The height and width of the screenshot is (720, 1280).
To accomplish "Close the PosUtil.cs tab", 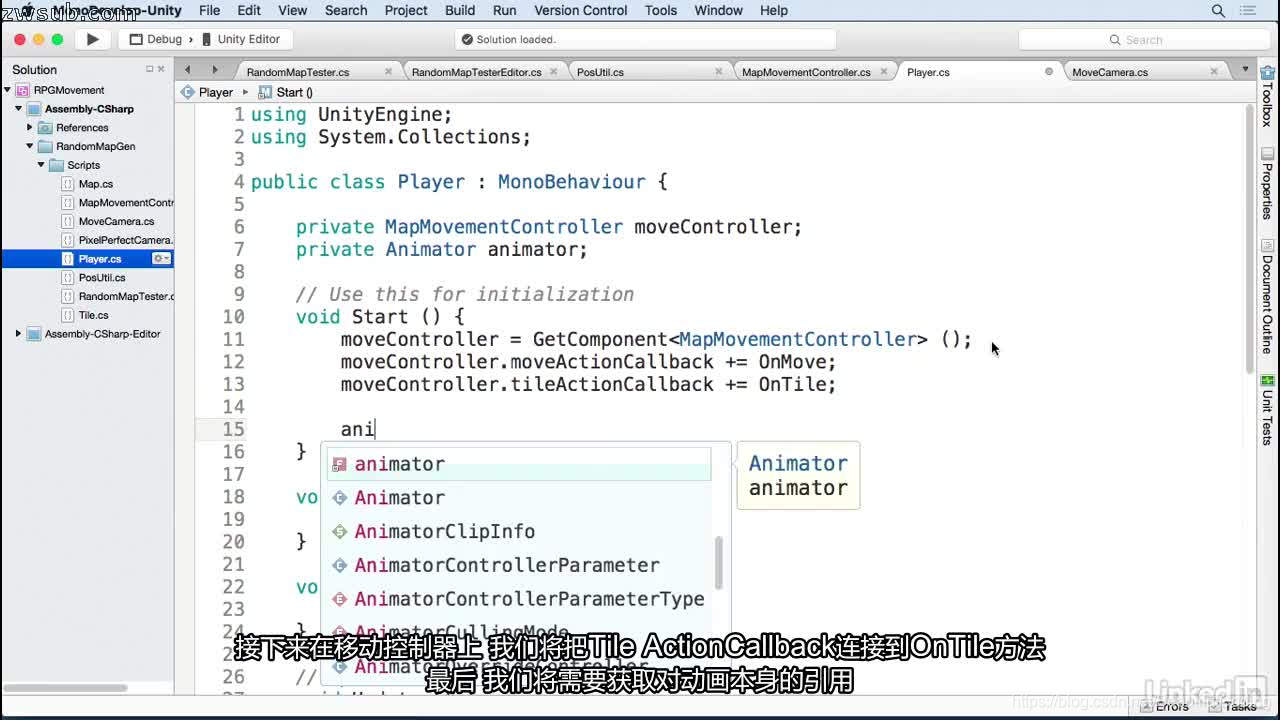I will click(x=719, y=72).
